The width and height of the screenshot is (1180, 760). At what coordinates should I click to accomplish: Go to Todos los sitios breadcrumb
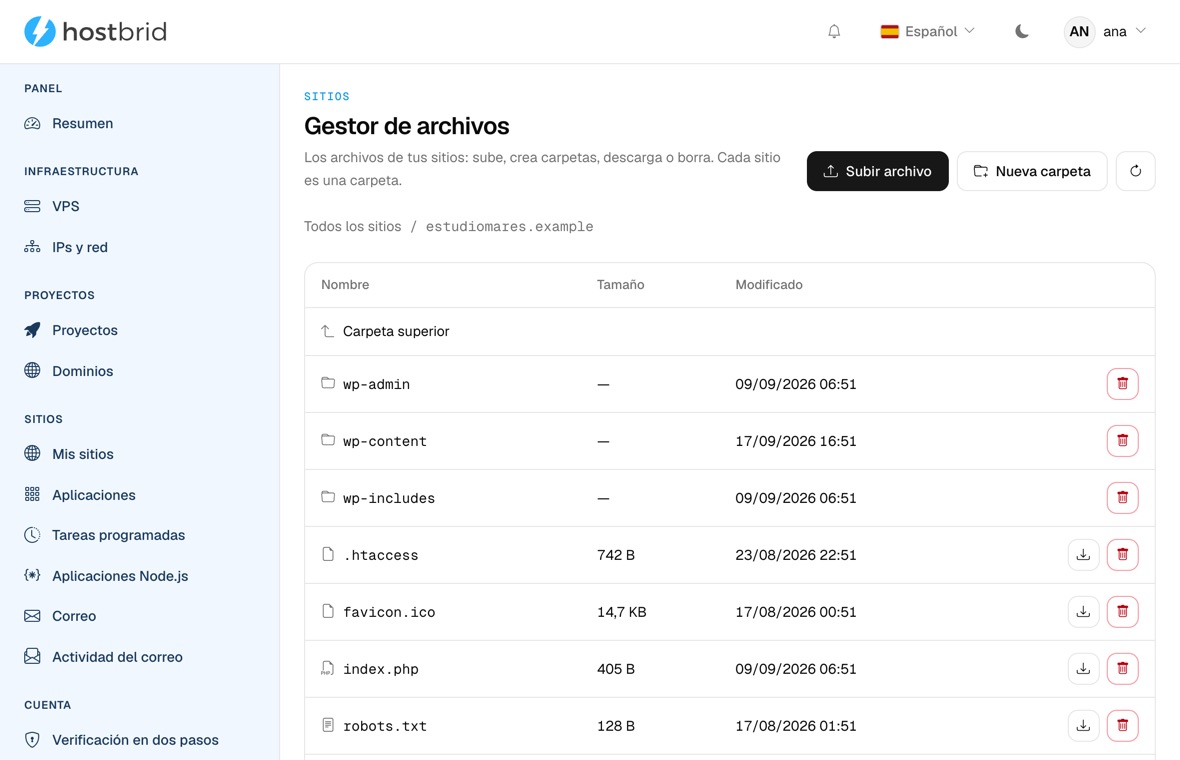pyautogui.click(x=352, y=226)
